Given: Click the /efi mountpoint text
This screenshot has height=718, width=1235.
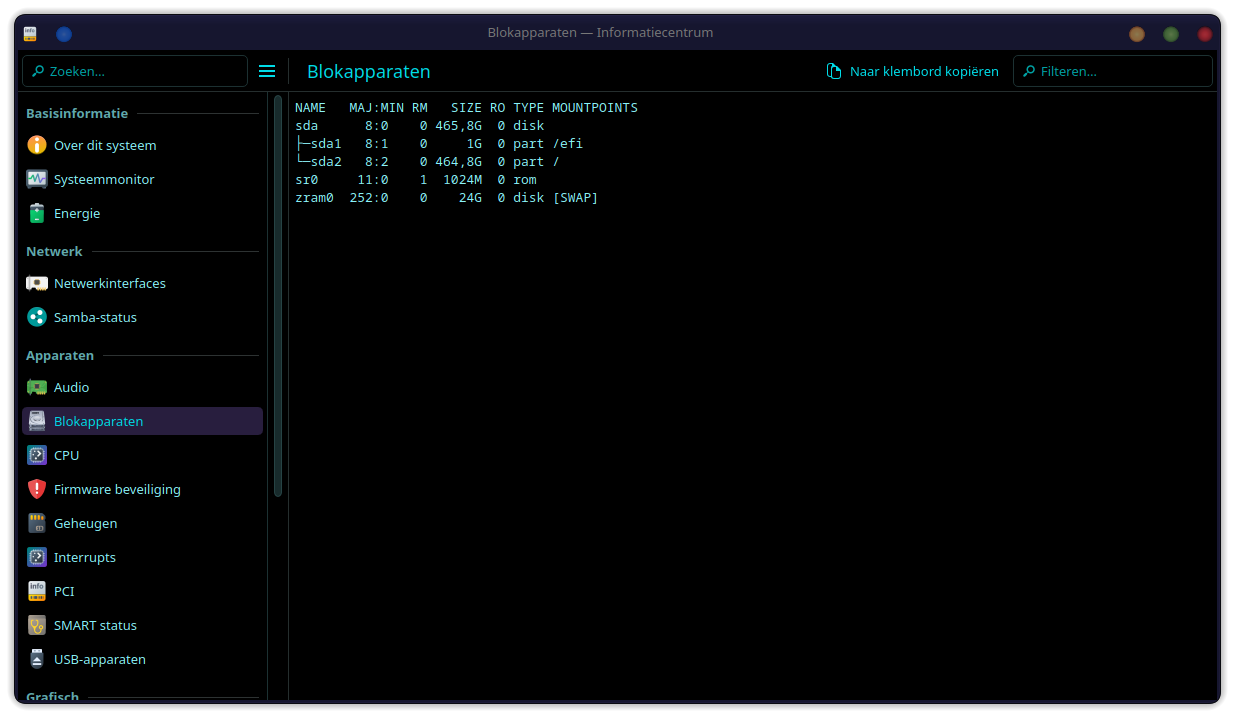Looking at the screenshot, I should tap(568, 144).
